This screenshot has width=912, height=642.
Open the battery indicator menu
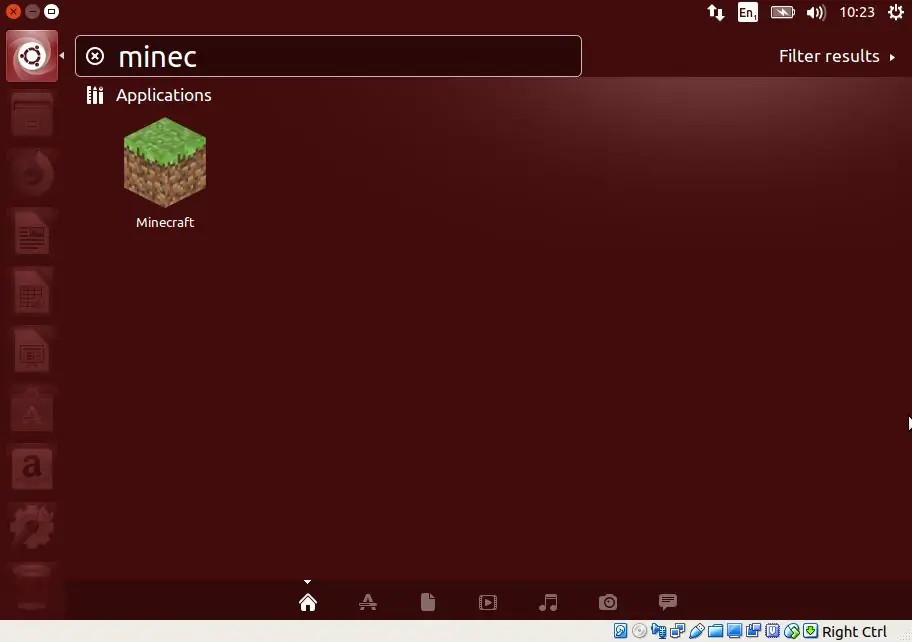click(x=782, y=12)
